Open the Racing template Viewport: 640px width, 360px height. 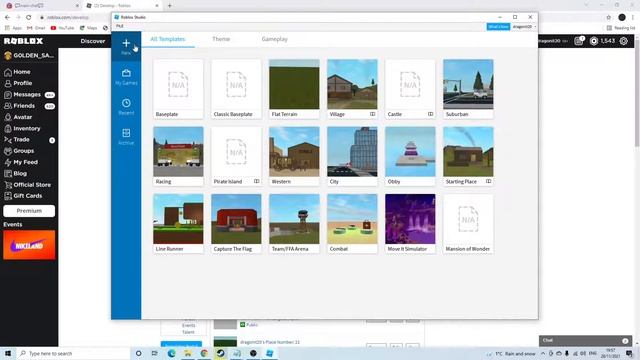[178, 156]
